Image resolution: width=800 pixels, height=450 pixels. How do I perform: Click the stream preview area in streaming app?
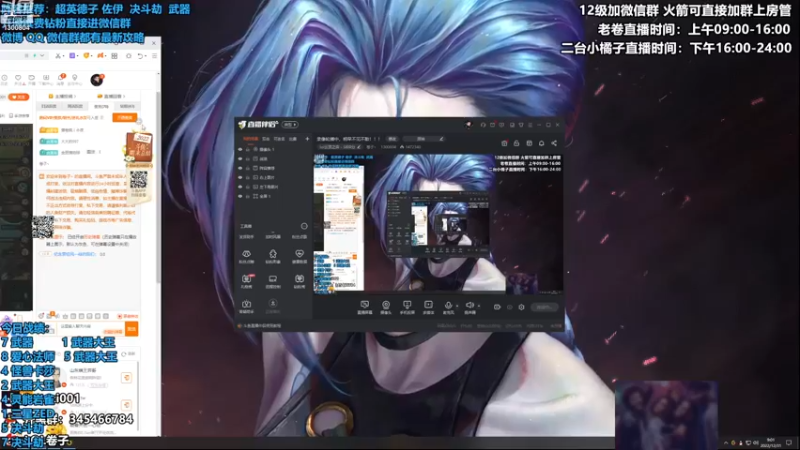pyautogui.click(x=439, y=223)
